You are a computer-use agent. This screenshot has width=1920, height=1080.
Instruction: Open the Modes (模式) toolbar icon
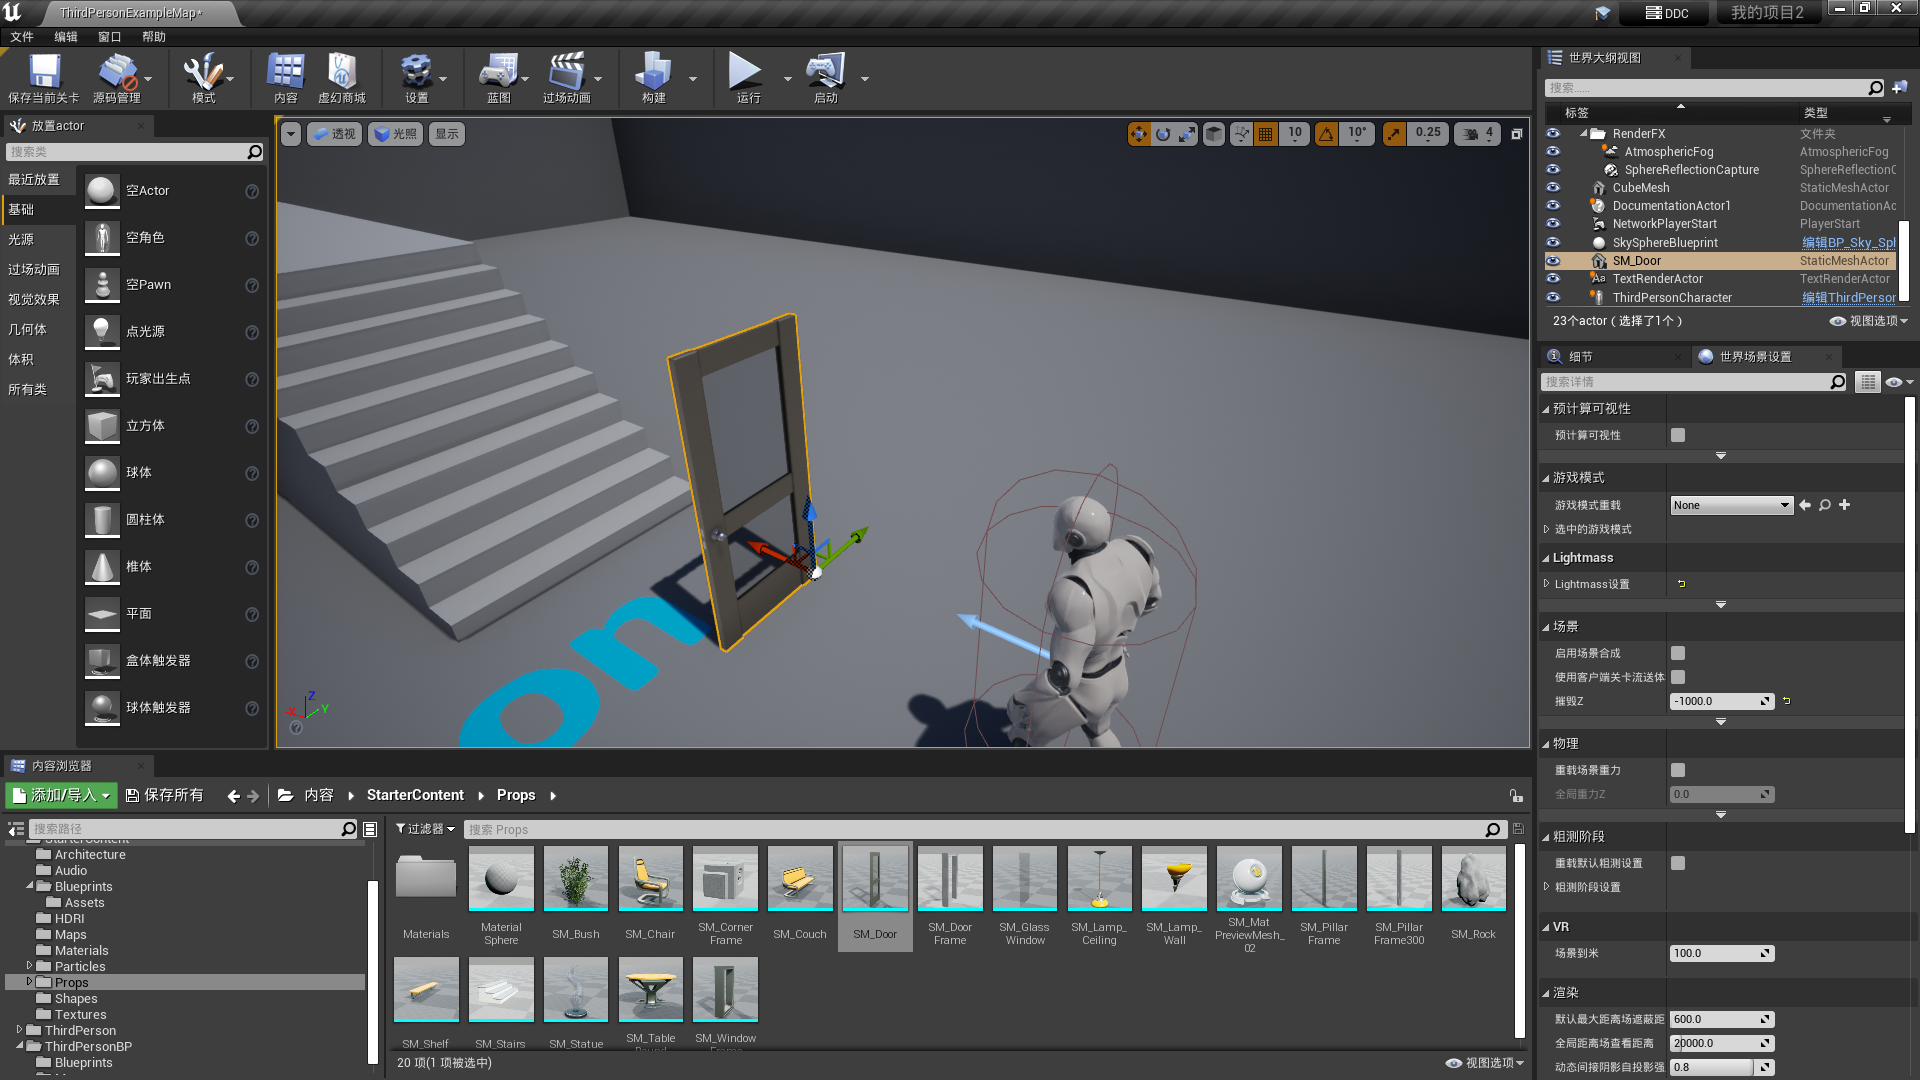pos(203,78)
